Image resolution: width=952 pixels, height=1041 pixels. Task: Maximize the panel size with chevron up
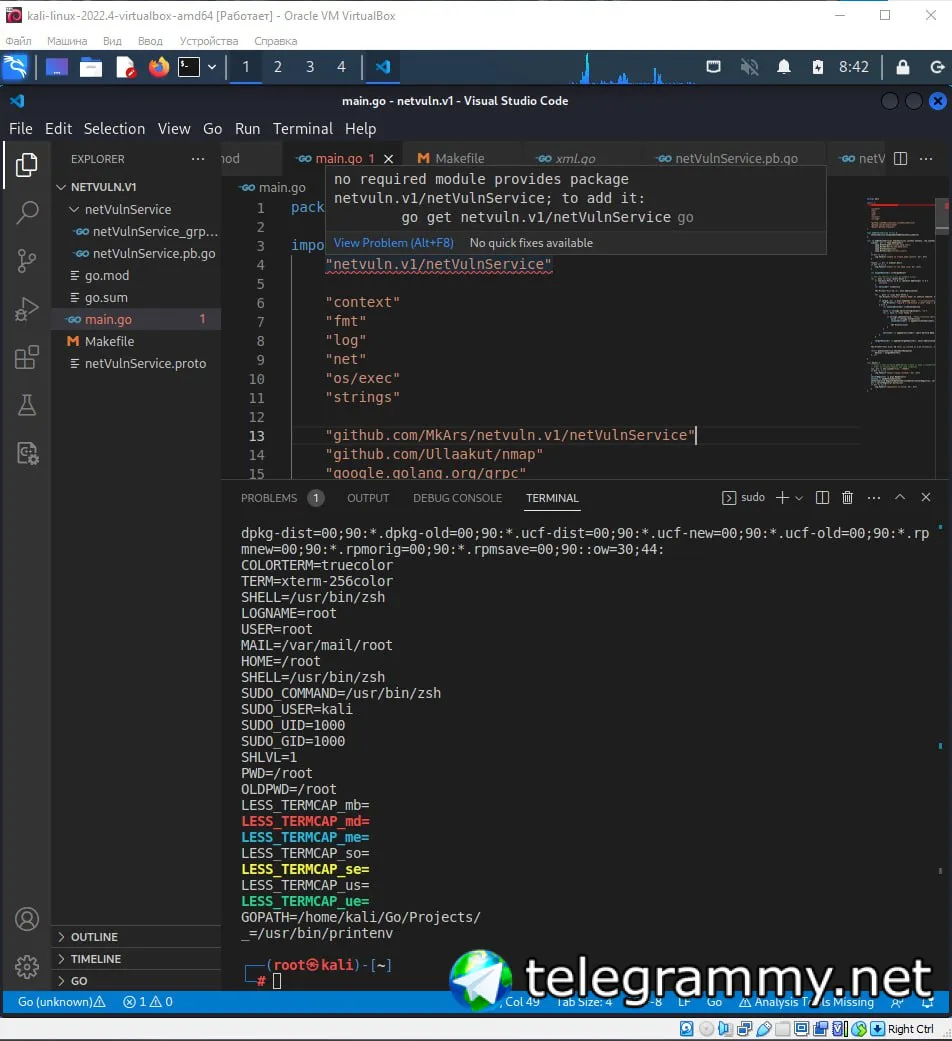tap(900, 497)
